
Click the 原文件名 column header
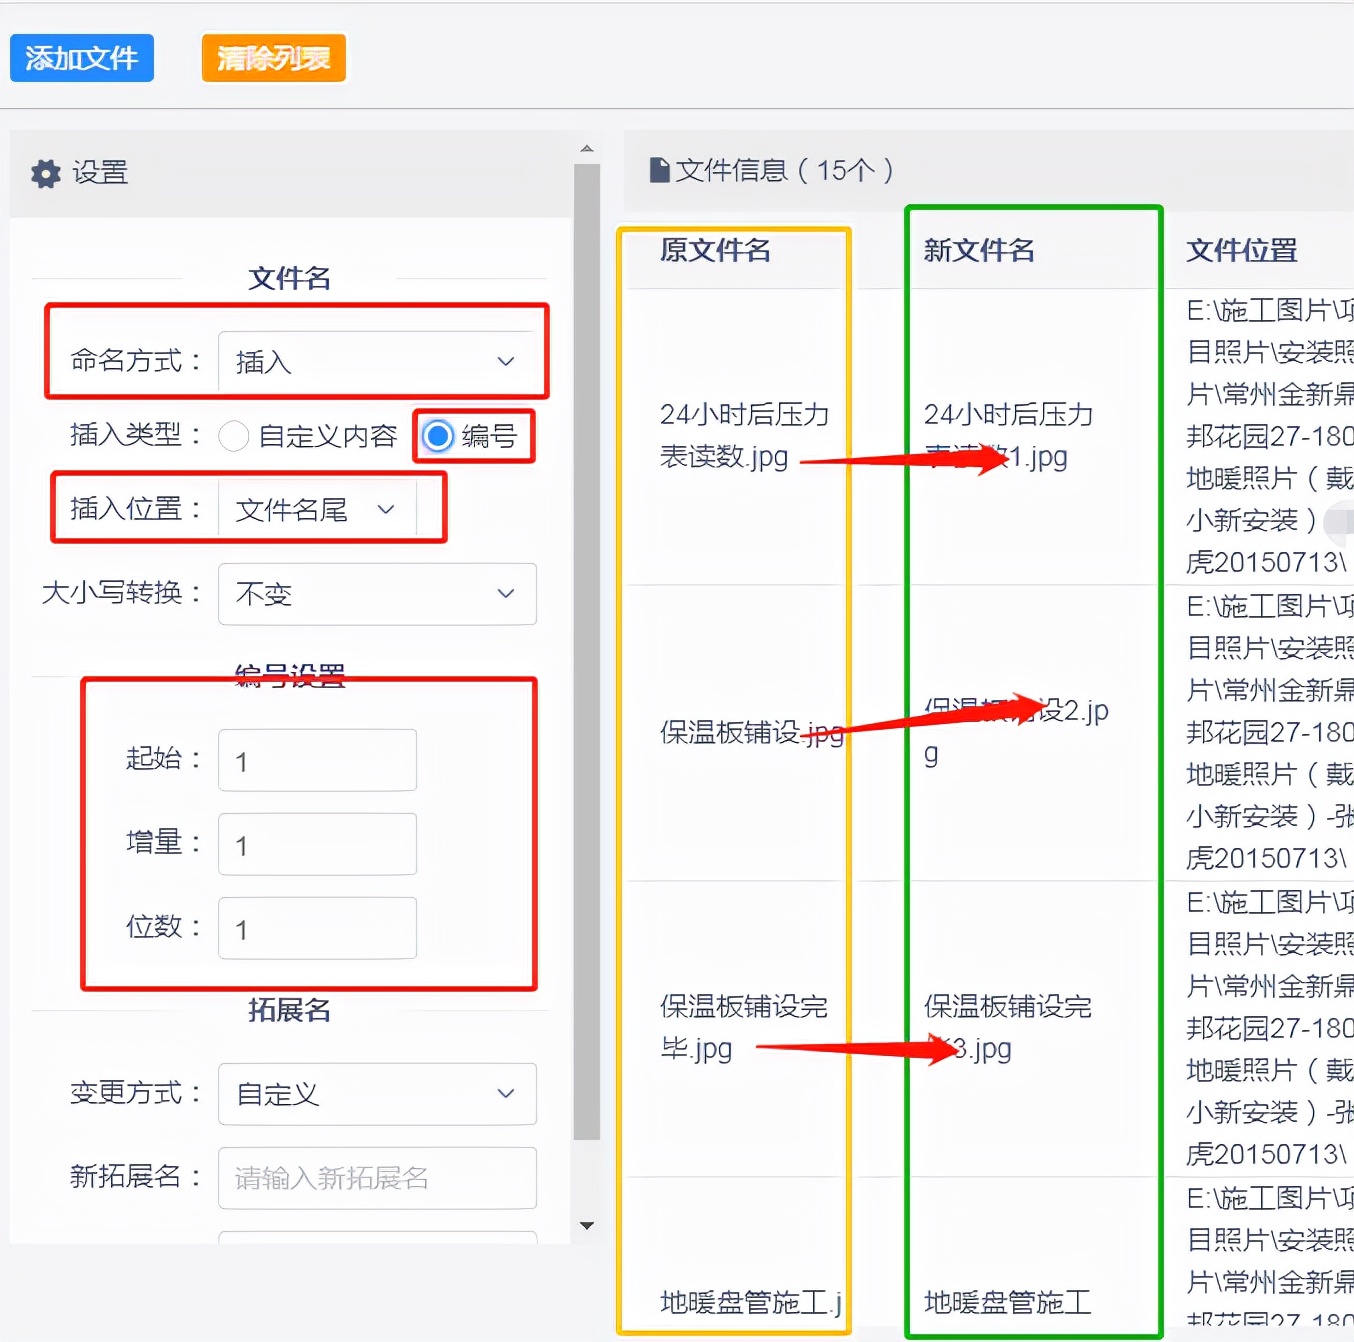713,251
